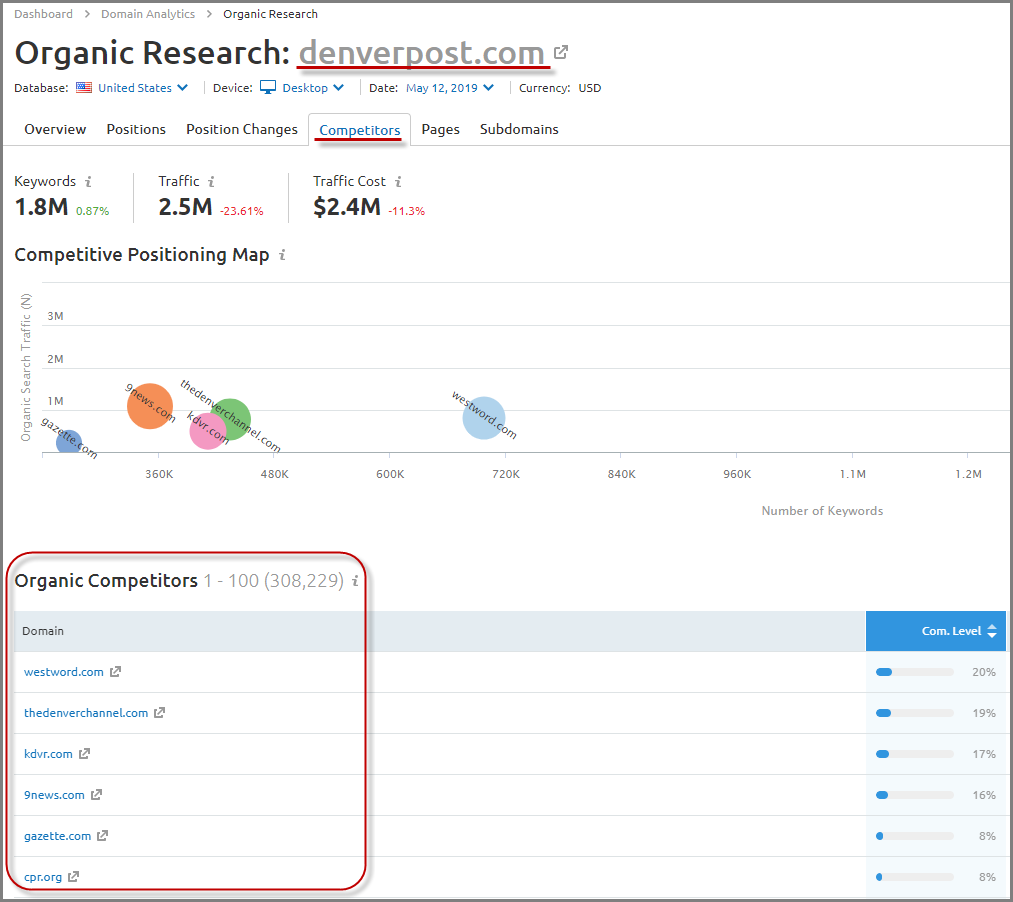The image size is (1013, 902).
Task: Click the 2.5M traffic value
Action: pyautogui.click(x=185, y=207)
